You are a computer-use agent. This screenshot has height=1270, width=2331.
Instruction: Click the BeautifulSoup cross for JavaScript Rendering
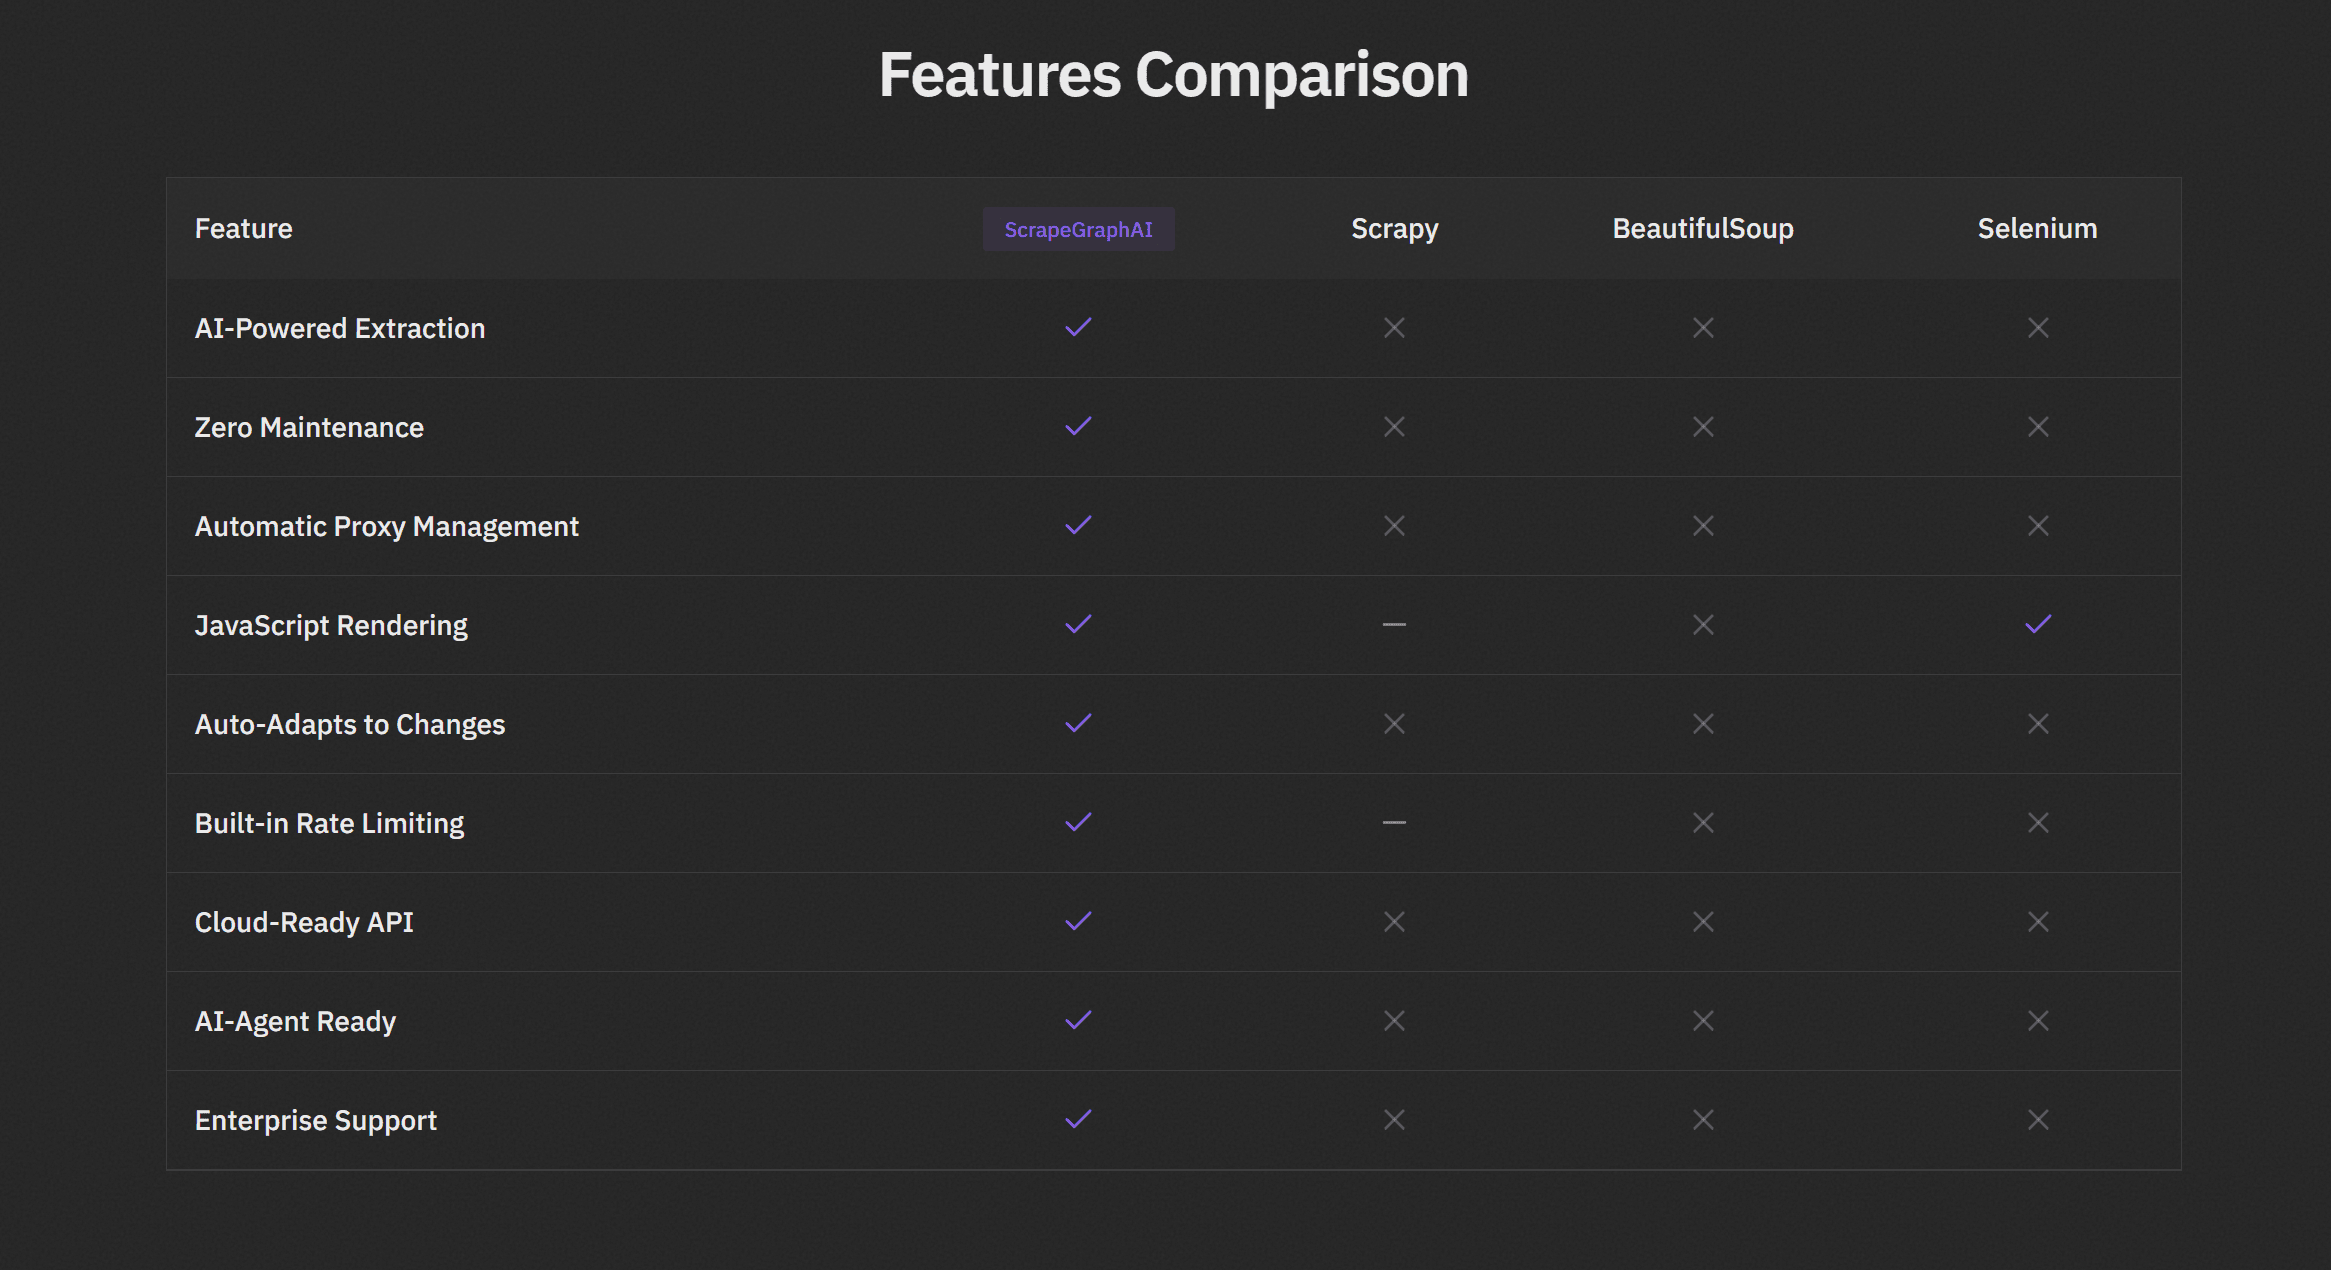pos(1703,624)
